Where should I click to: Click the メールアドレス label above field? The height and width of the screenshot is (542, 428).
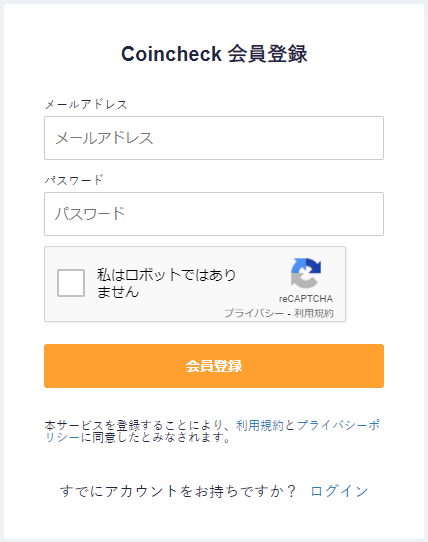coord(86,104)
